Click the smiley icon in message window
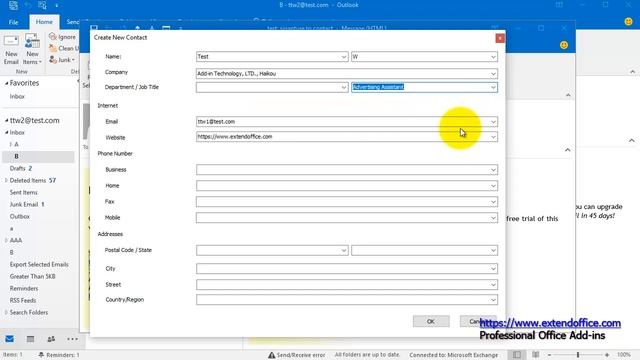 click(564, 45)
